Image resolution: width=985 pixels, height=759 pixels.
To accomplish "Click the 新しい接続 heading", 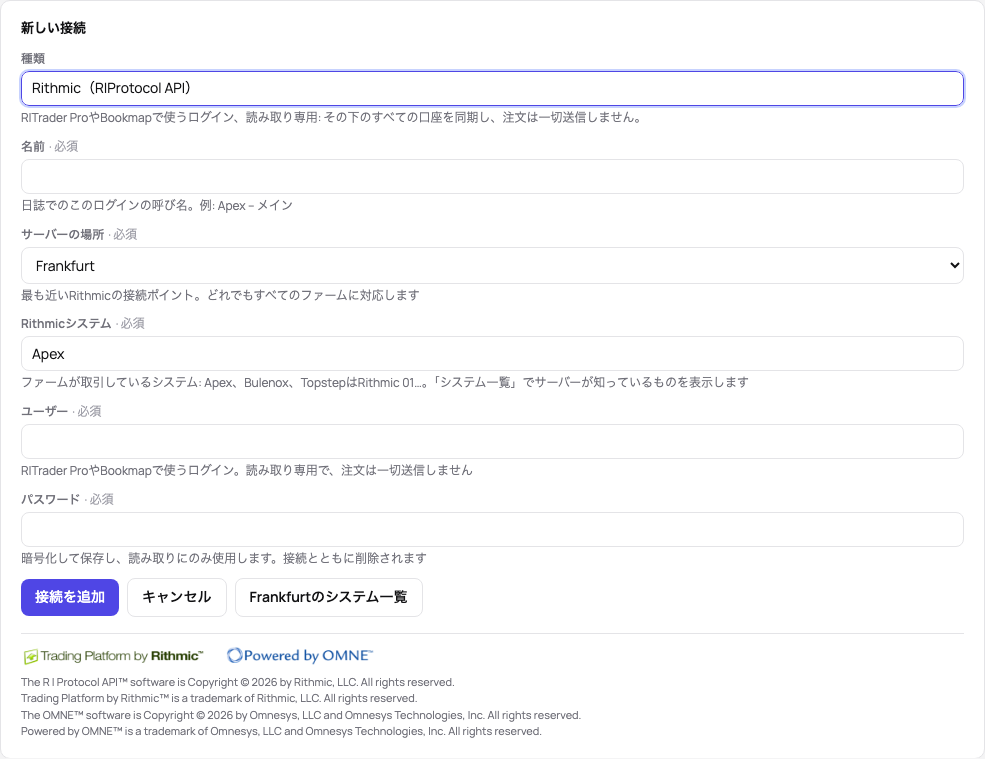I will (53, 28).
